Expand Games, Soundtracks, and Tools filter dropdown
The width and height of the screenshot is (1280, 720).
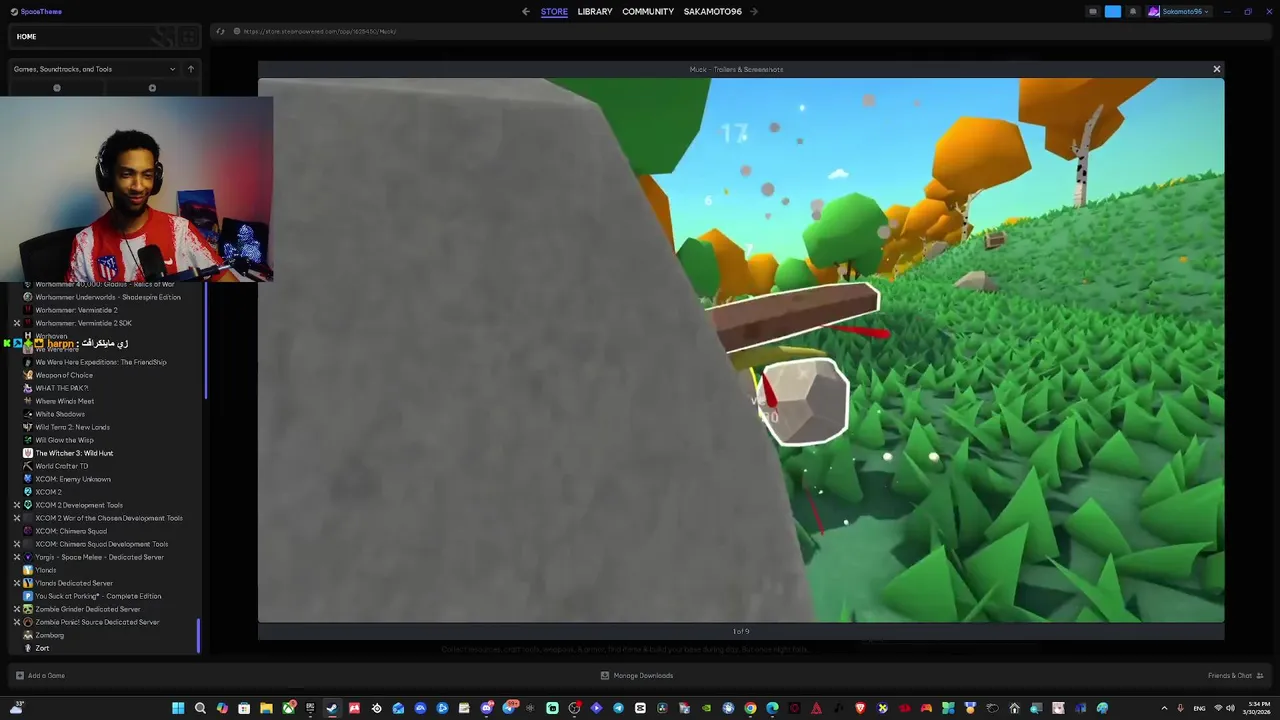pyautogui.click(x=96, y=69)
